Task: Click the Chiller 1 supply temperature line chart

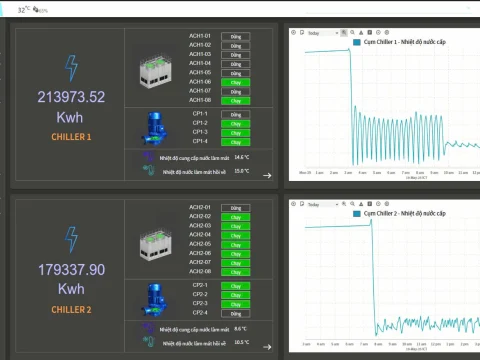Action: (392, 107)
